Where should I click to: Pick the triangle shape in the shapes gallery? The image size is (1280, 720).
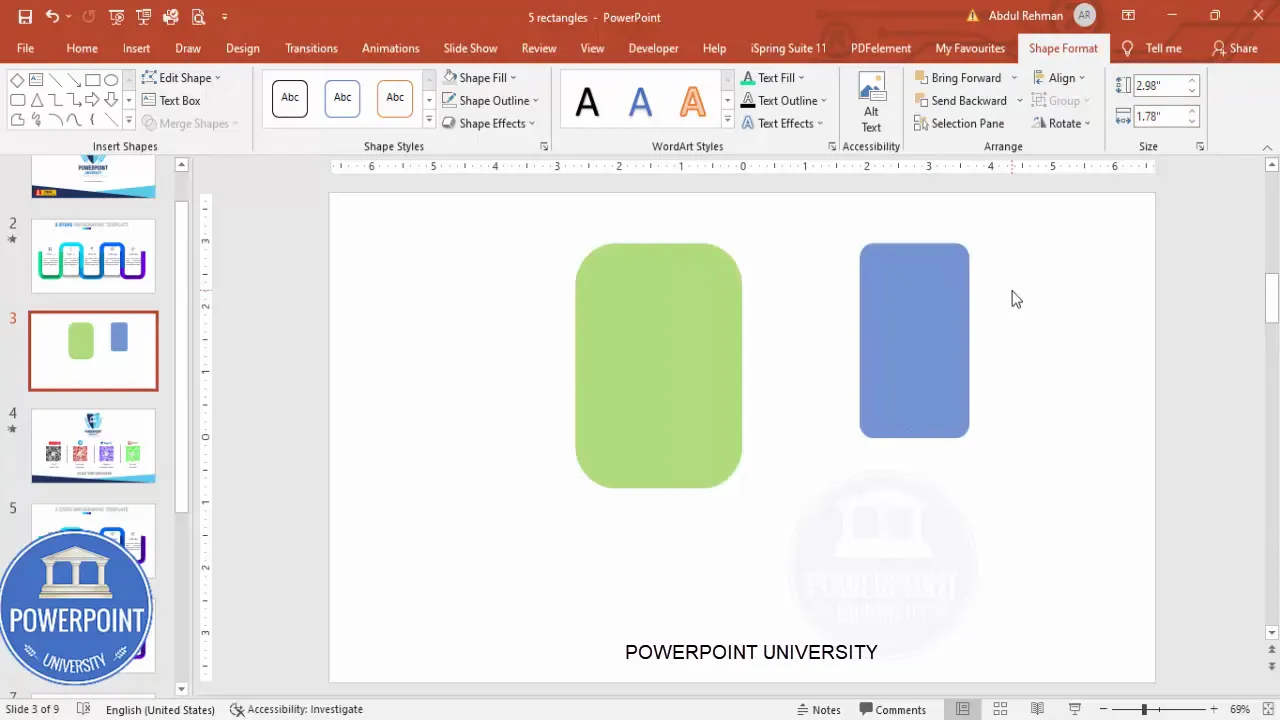[x=36, y=100]
